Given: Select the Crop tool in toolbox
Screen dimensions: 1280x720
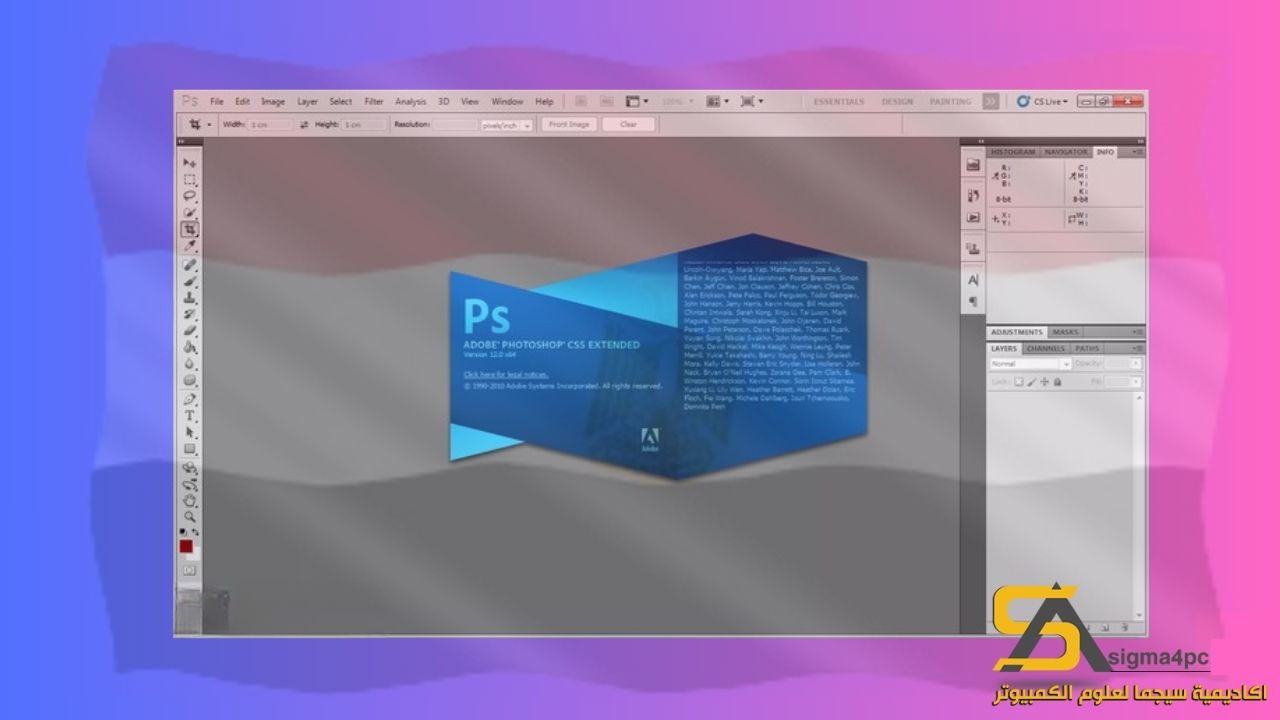Looking at the screenshot, I should pyautogui.click(x=190, y=228).
